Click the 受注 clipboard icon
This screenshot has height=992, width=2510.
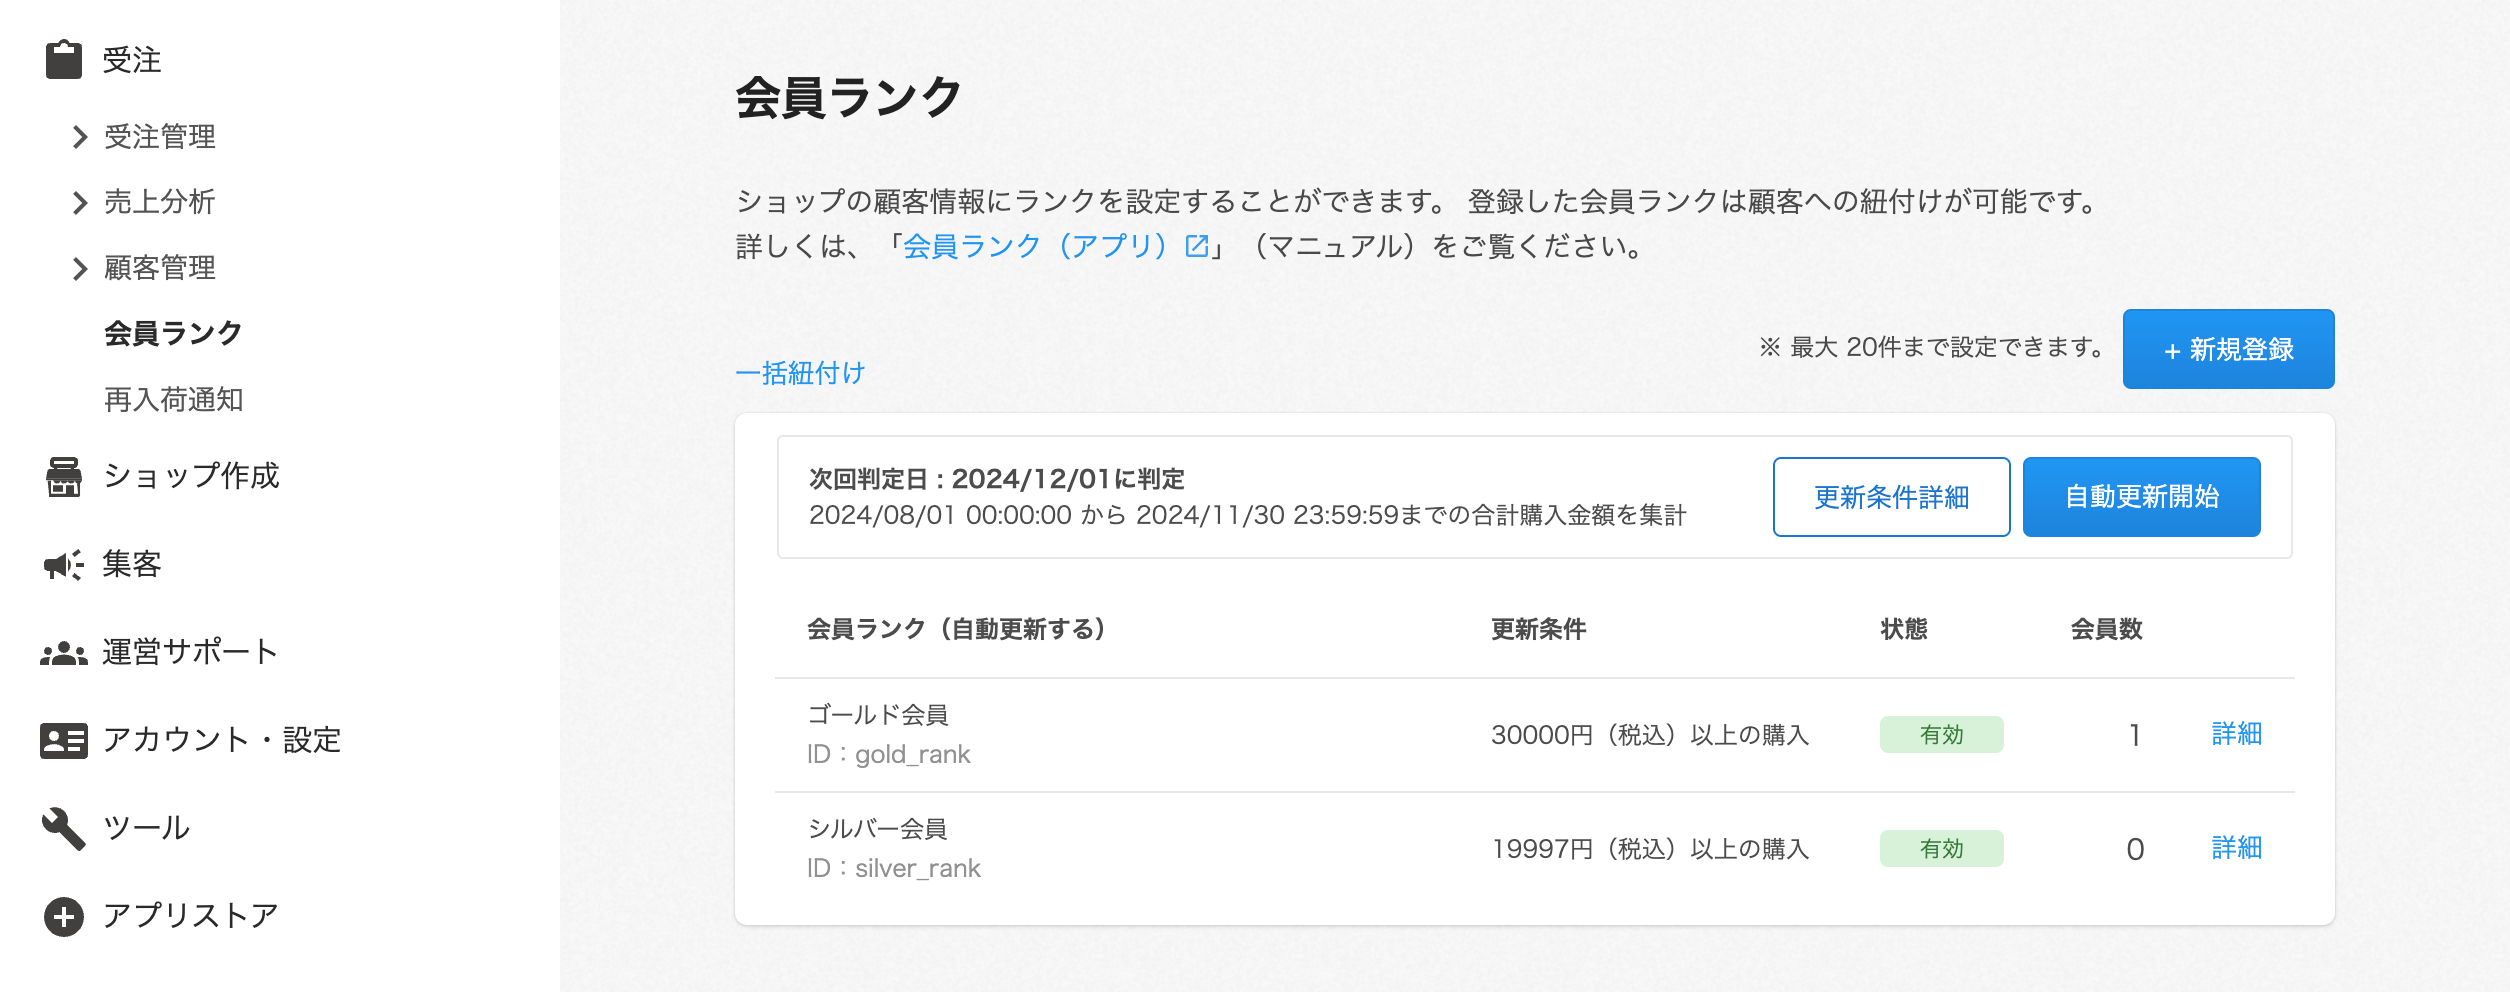pos(64,60)
